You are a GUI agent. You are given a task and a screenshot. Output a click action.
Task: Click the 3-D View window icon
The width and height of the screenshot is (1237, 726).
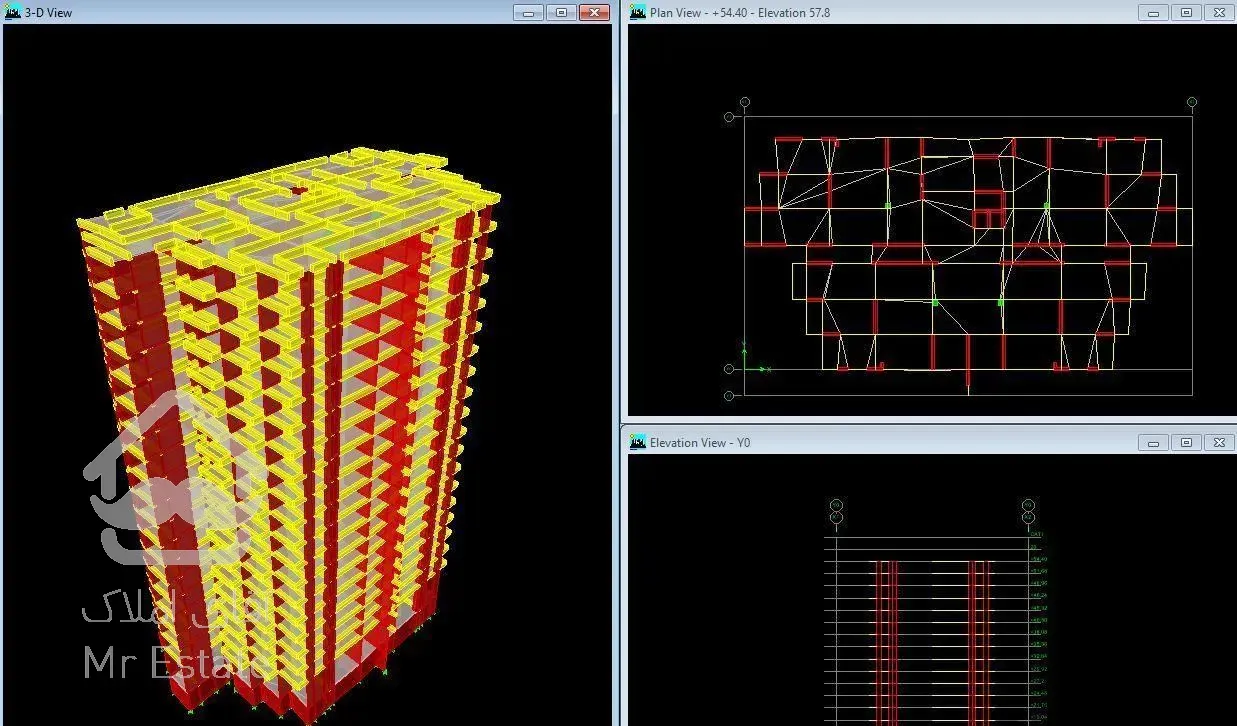click(13, 12)
